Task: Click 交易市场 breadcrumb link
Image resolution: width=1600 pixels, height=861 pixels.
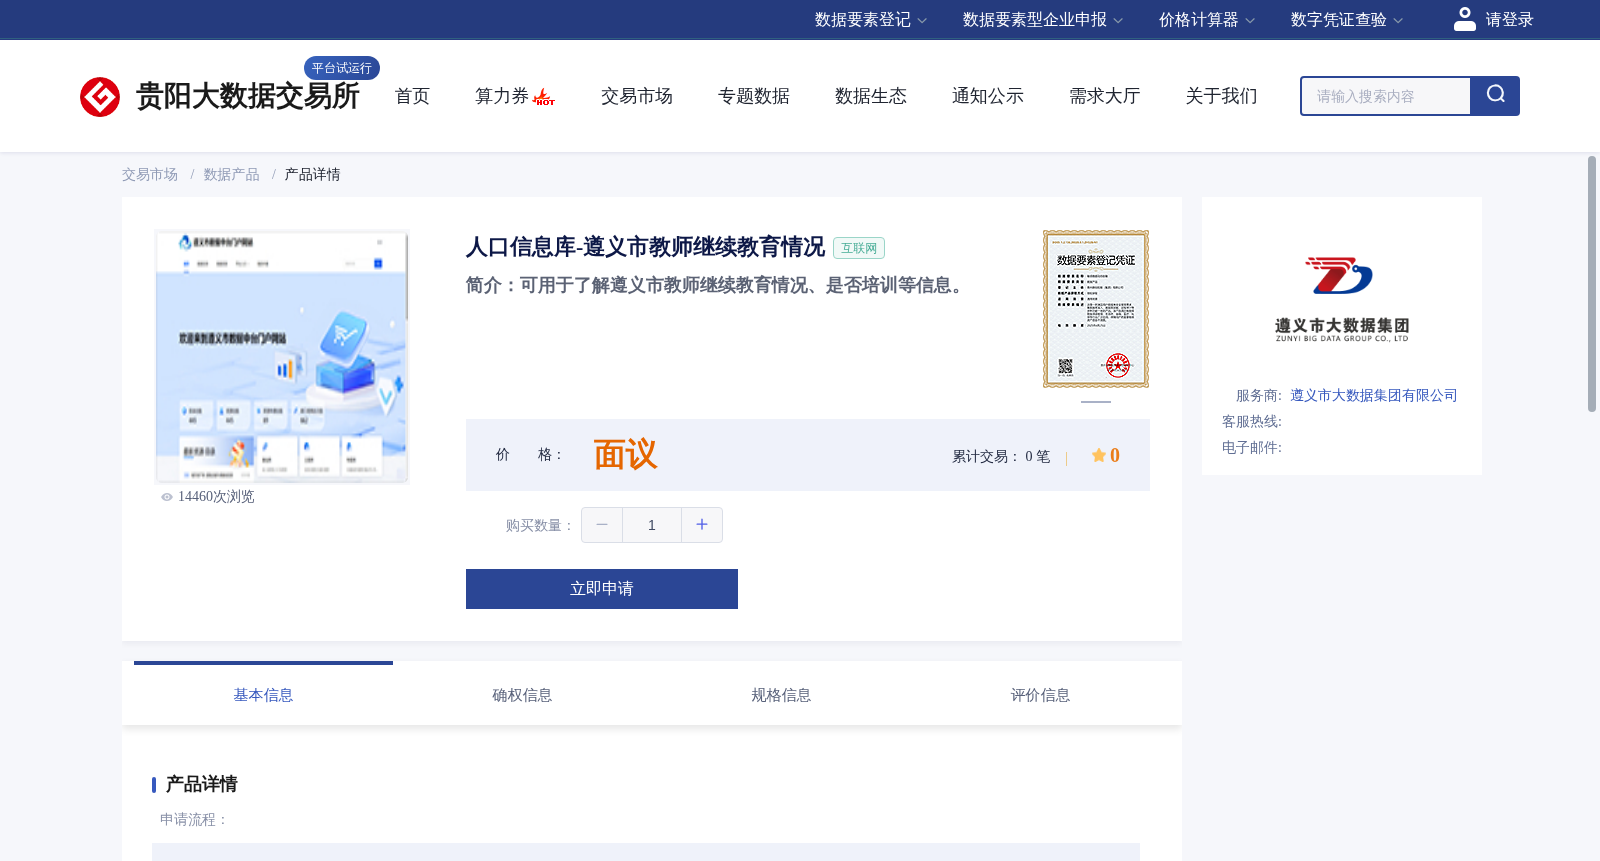Action: point(150,175)
